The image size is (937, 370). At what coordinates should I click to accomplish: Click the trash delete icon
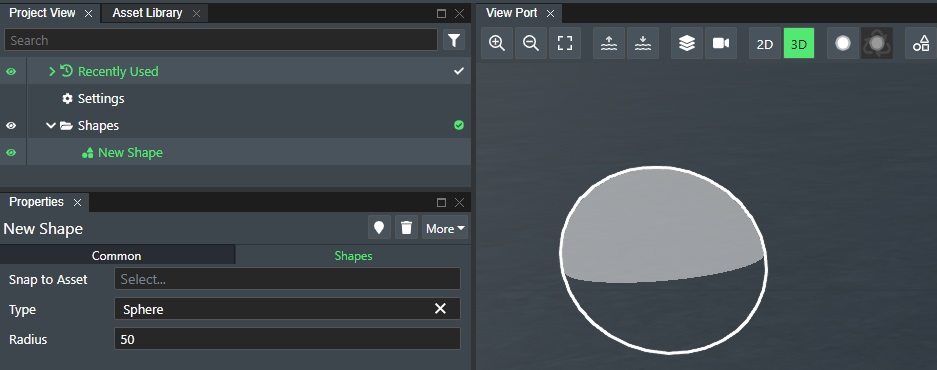click(406, 228)
